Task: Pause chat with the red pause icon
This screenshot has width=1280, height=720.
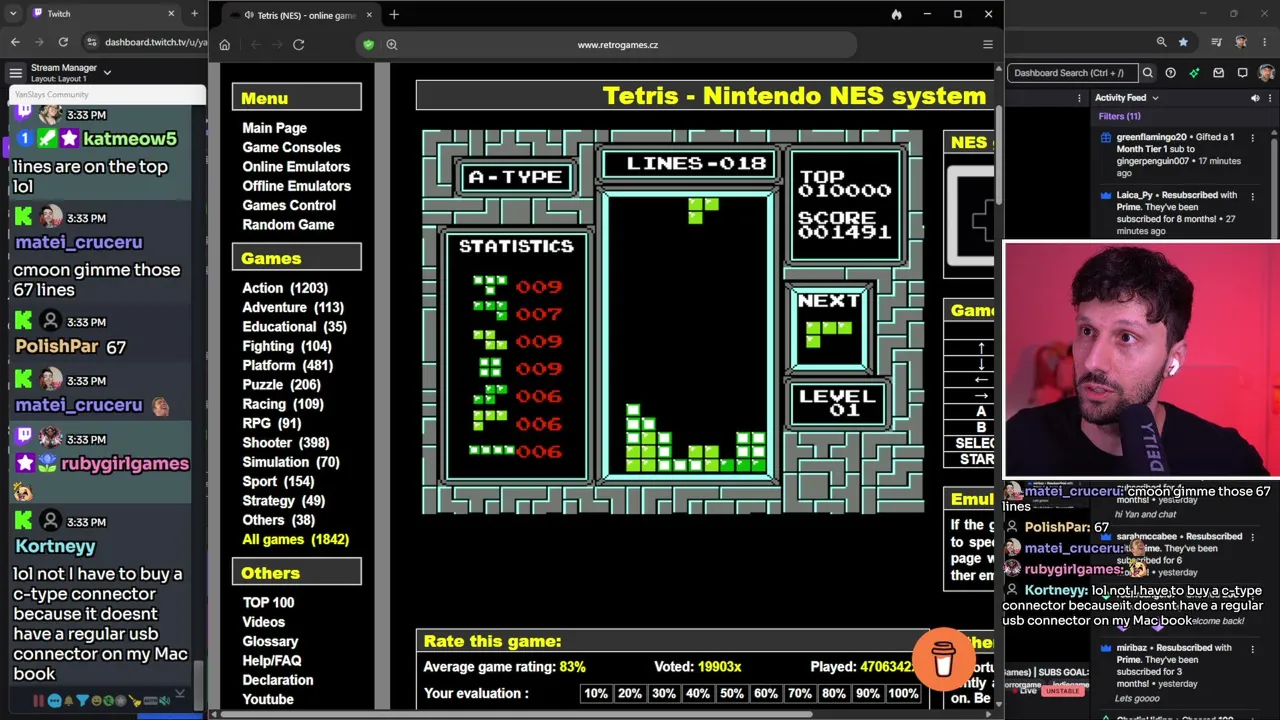Action: pyautogui.click(x=38, y=701)
